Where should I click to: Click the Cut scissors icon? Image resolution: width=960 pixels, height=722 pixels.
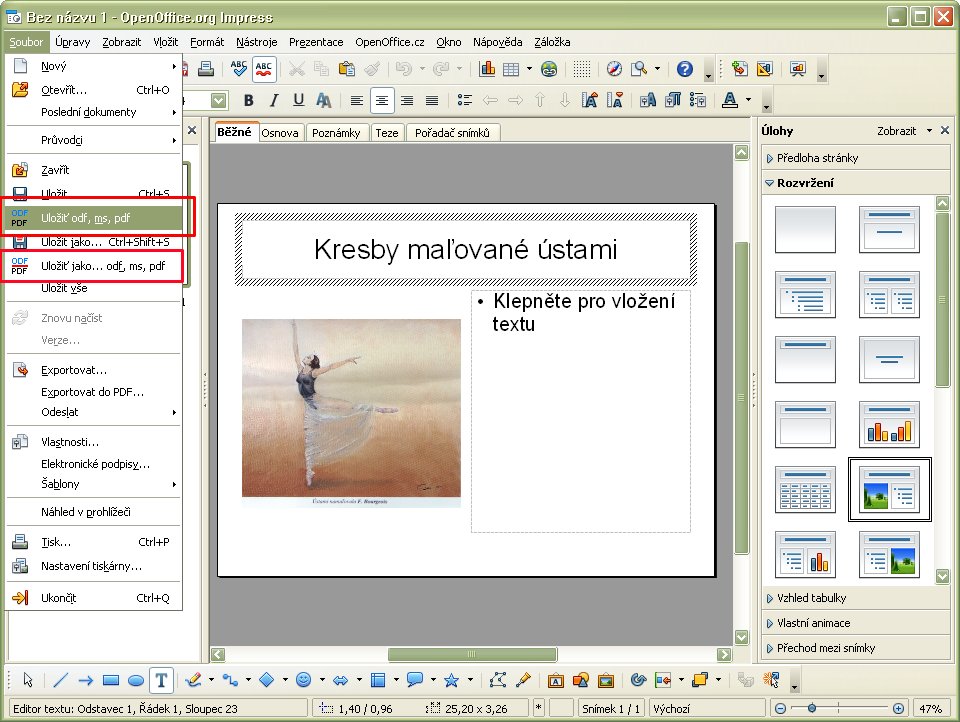pyautogui.click(x=297, y=69)
